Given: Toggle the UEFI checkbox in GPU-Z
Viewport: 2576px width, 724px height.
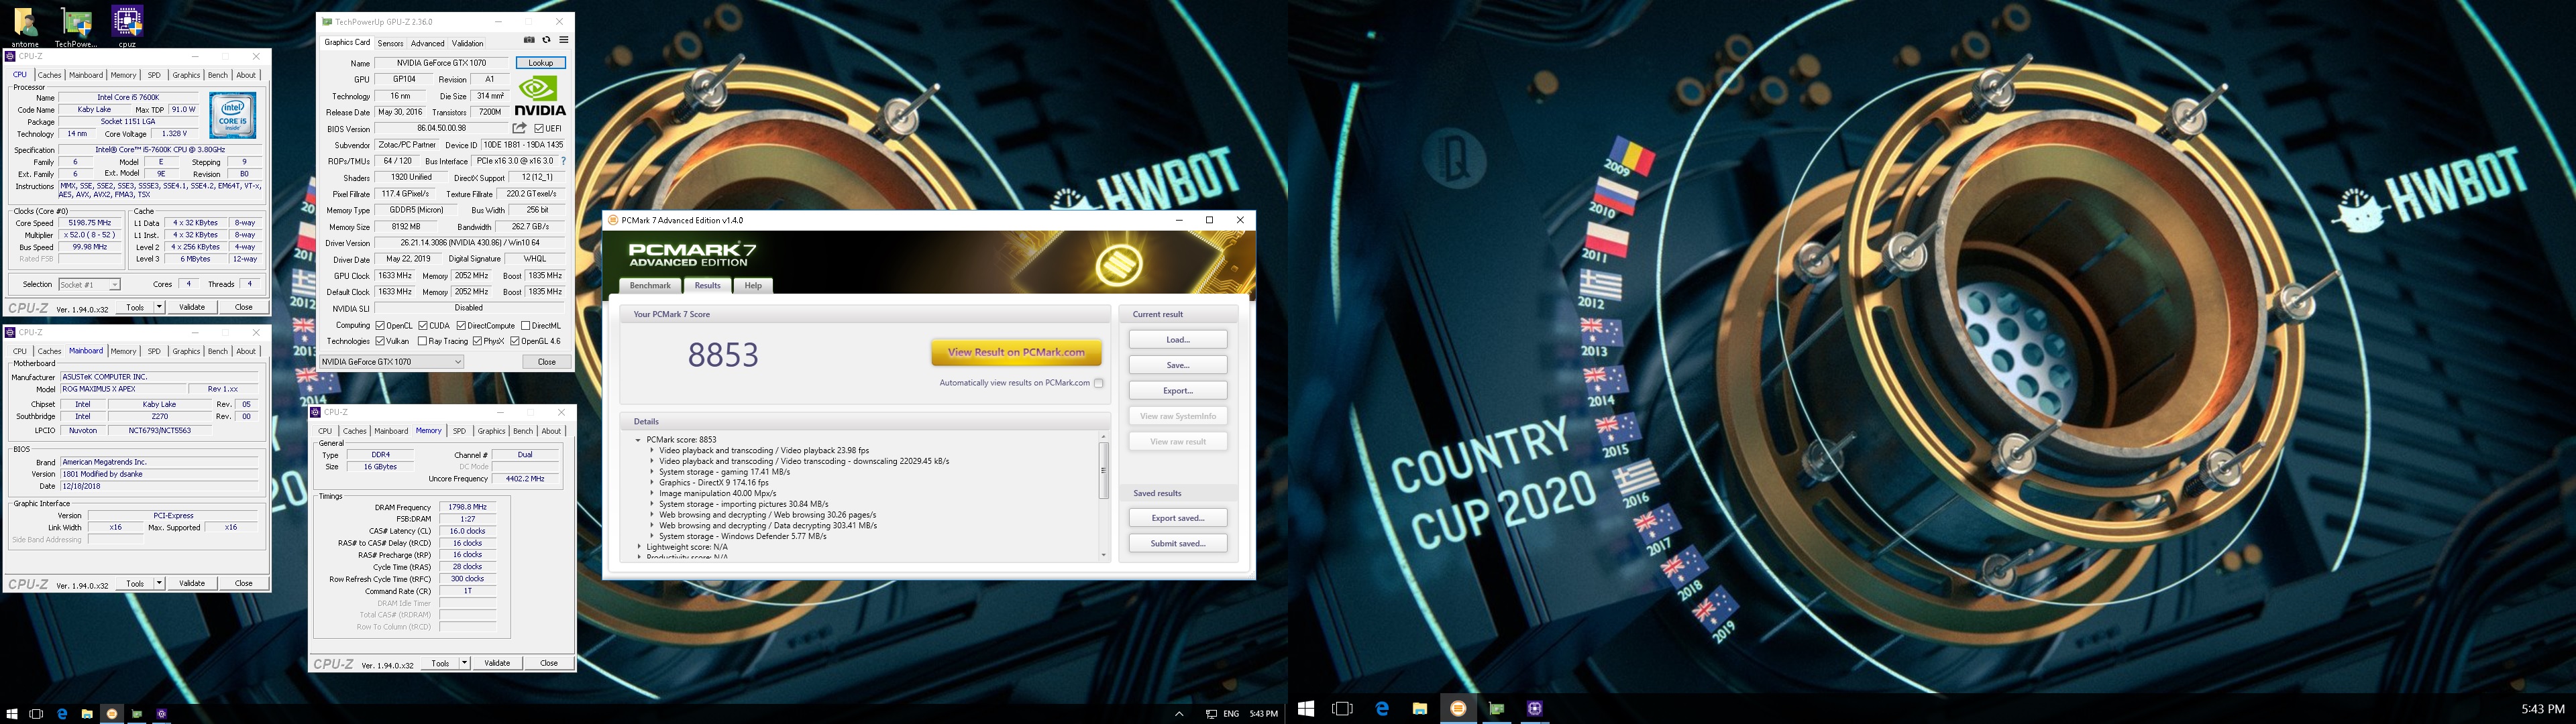Looking at the screenshot, I should click(x=539, y=129).
